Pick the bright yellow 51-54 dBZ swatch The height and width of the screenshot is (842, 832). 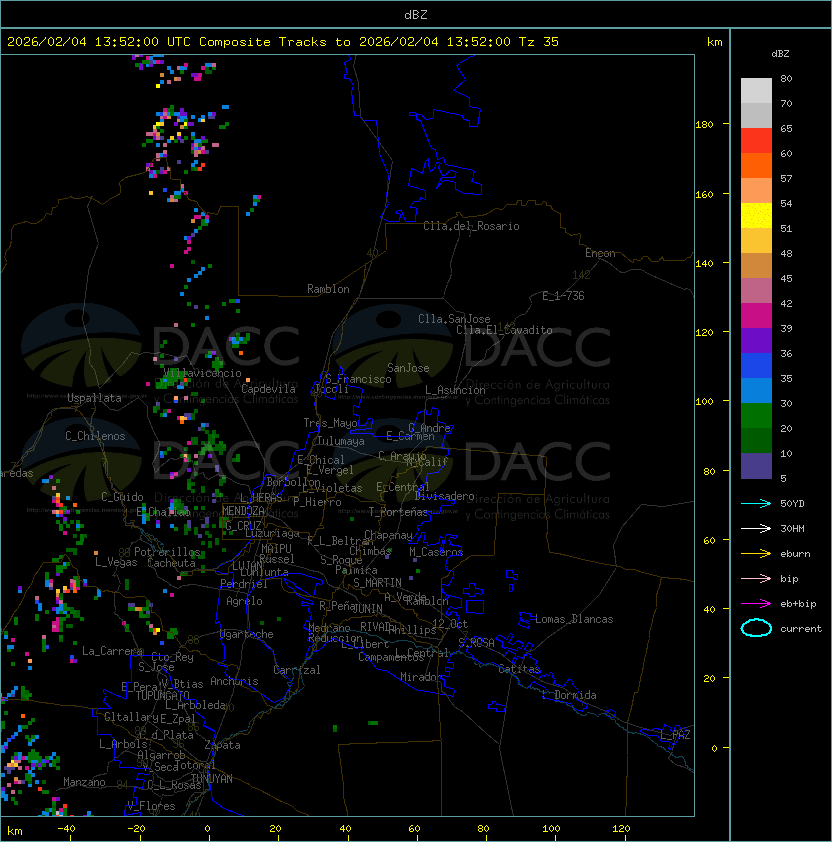tap(756, 216)
